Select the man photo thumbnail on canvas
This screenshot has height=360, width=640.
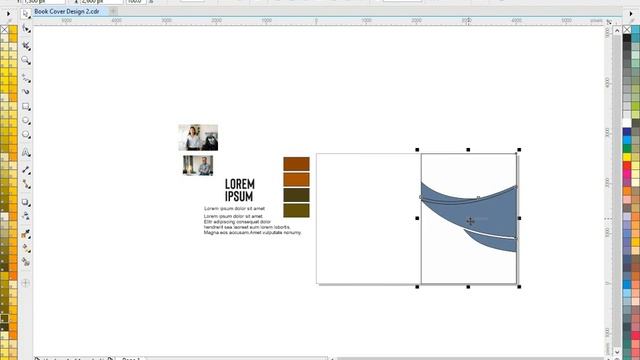pyautogui.click(x=198, y=165)
